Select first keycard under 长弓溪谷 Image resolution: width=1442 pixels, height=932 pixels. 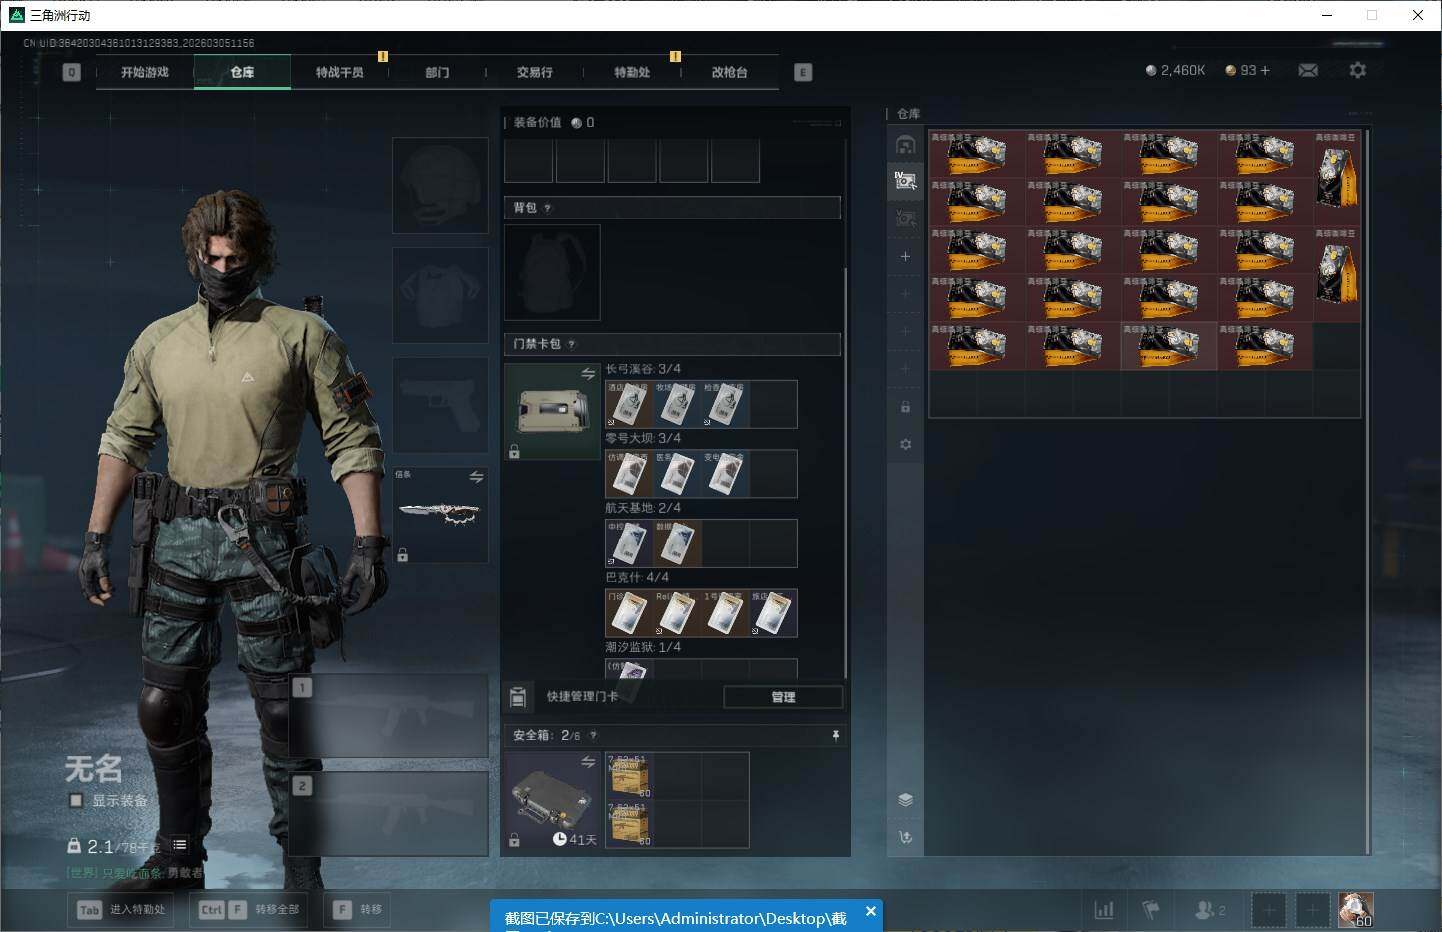629,404
